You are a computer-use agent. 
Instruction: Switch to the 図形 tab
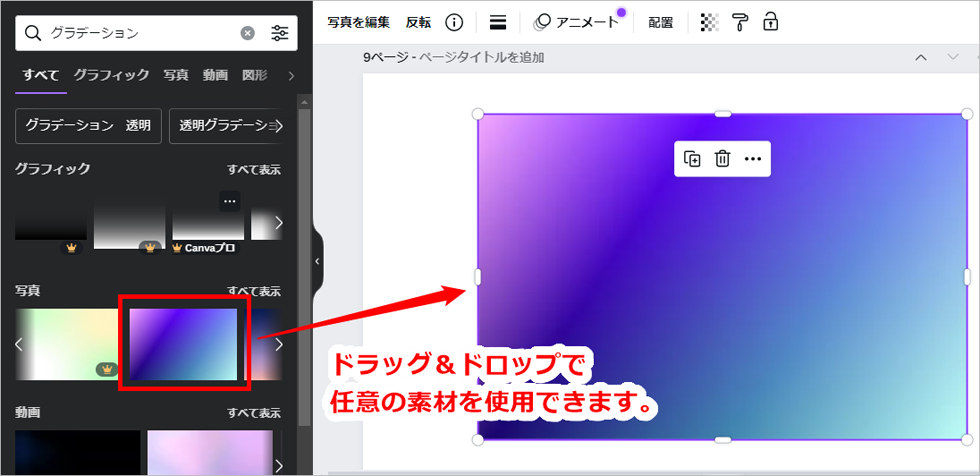click(254, 76)
